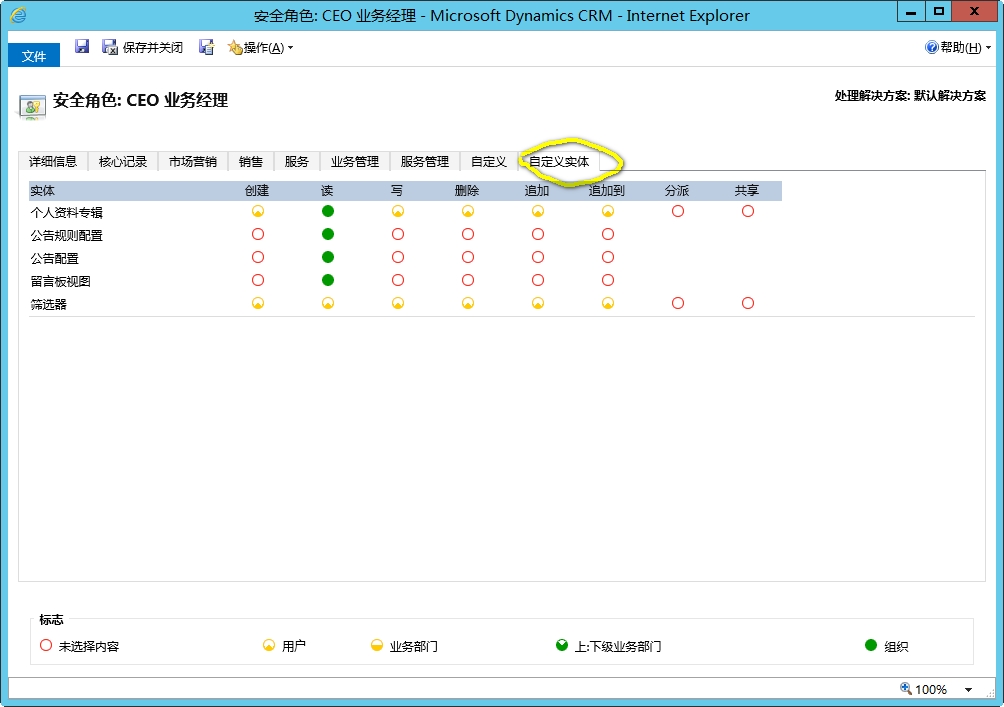Click the 筛选器 entity row label
This screenshot has height=707, width=1004.
(49, 305)
